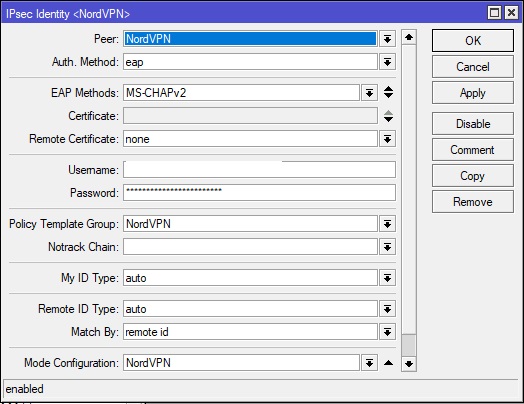Viewport: 524px width, 404px height.
Task: Open the Remote Certificate dropdown arrow
Action: point(387,139)
